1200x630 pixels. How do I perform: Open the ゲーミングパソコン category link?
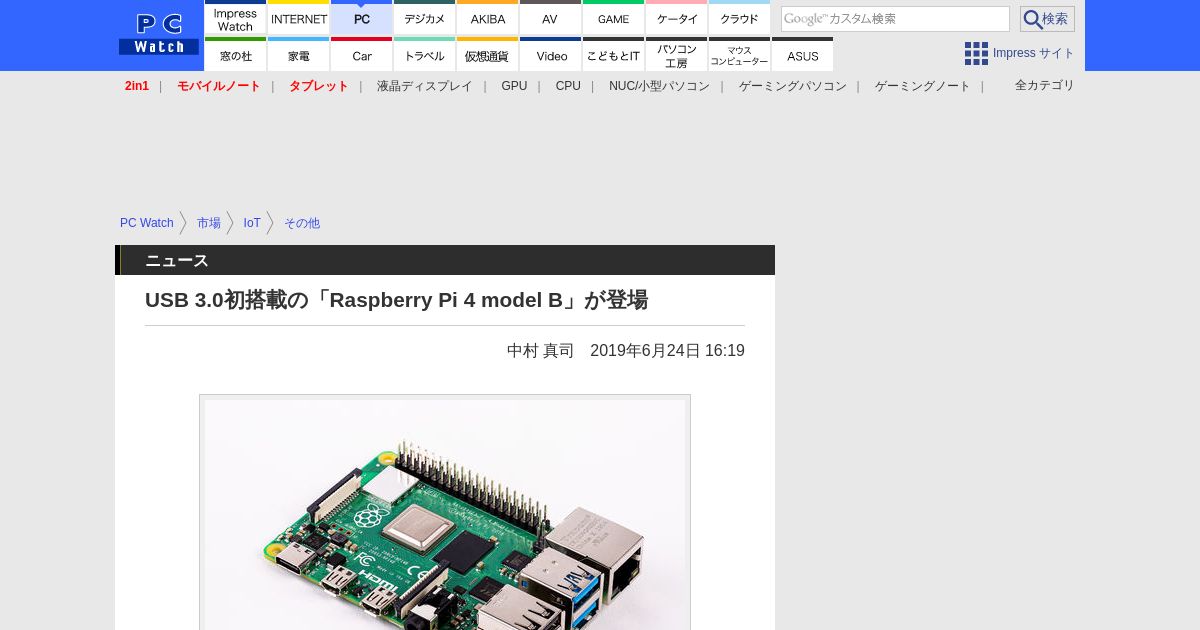792,86
